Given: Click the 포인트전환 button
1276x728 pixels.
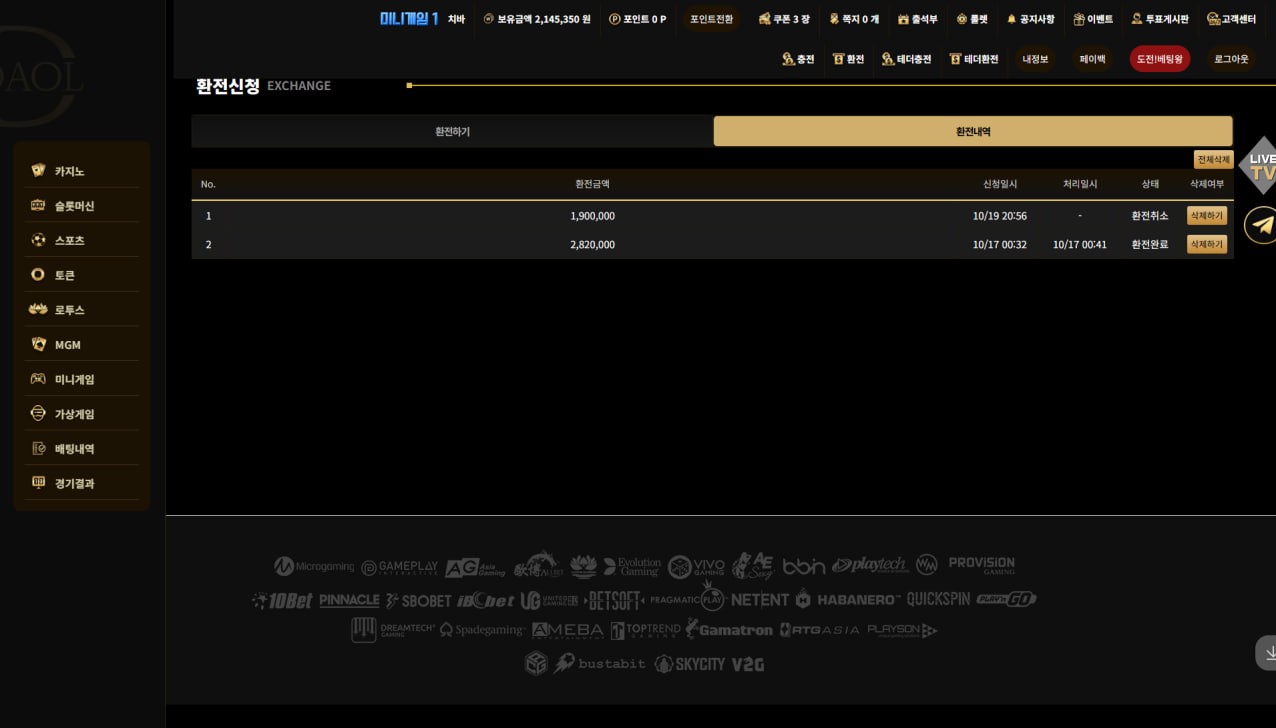Looking at the screenshot, I should (711, 19).
